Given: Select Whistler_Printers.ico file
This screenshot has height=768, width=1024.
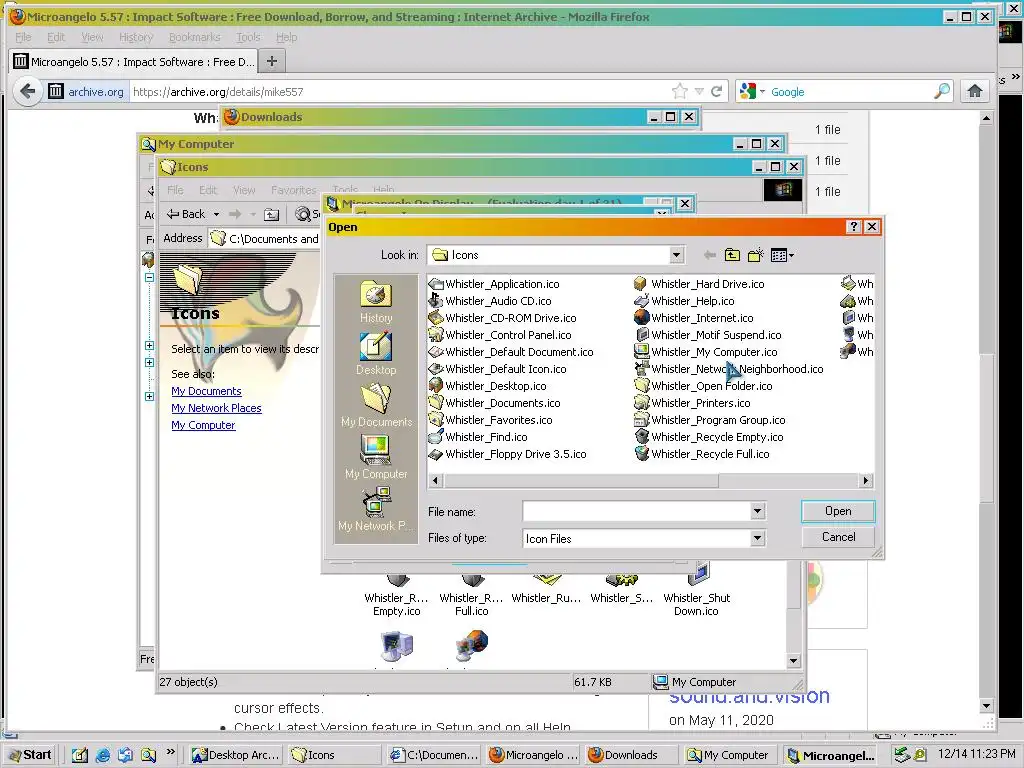Looking at the screenshot, I should click(x=692, y=403).
